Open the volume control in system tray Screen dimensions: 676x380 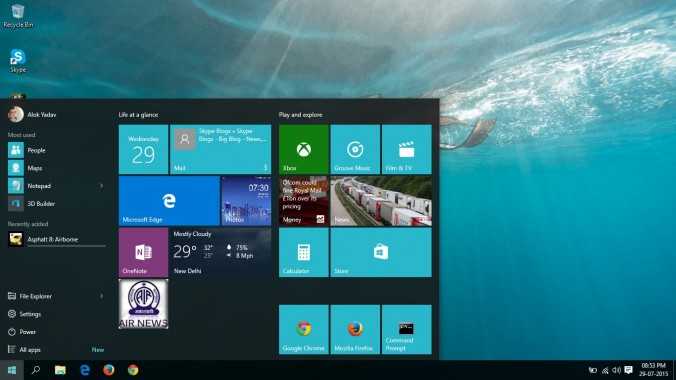click(617, 370)
